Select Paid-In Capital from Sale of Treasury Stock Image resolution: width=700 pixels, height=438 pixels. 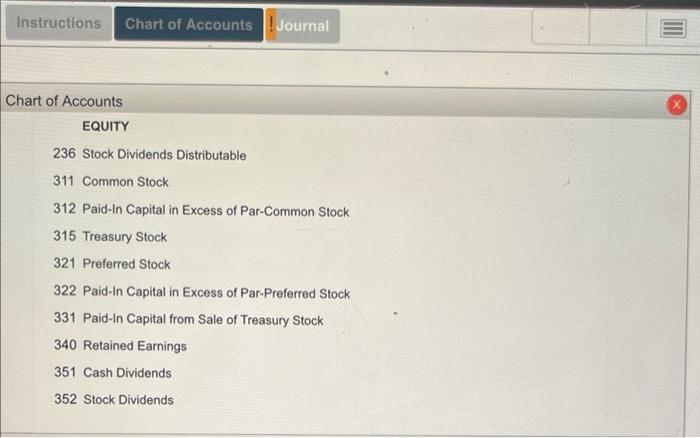[x=188, y=319]
